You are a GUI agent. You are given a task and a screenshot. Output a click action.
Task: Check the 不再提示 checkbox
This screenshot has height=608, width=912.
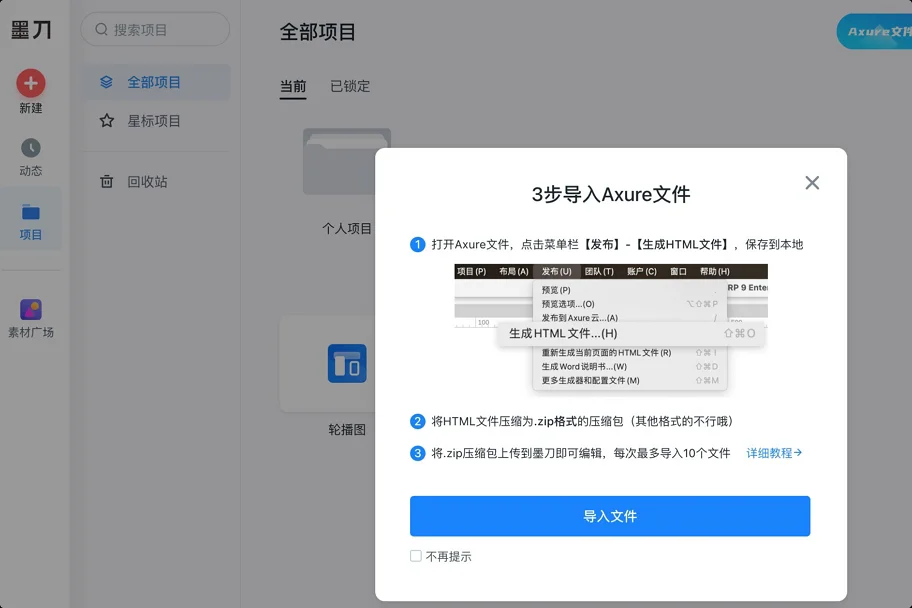416,556
